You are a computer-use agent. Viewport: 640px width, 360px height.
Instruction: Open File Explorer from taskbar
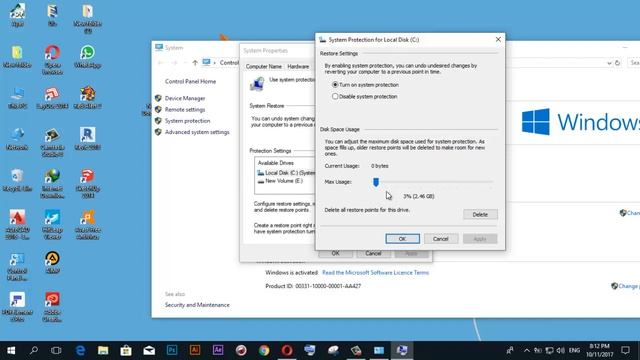point(103,350)
